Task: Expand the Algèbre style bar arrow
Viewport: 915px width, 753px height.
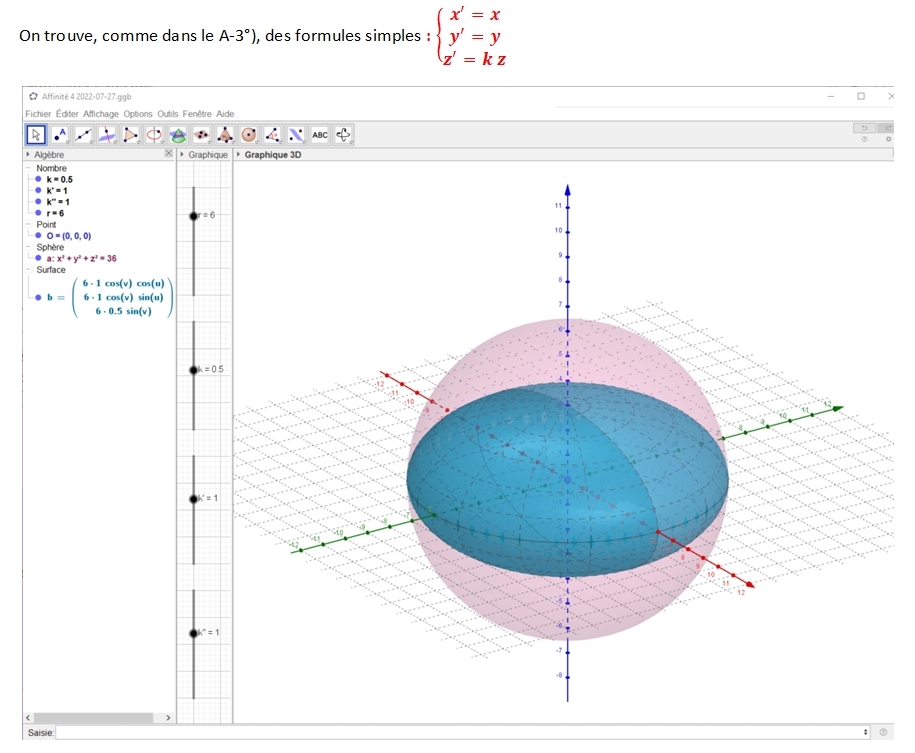Action: [28, 154]
